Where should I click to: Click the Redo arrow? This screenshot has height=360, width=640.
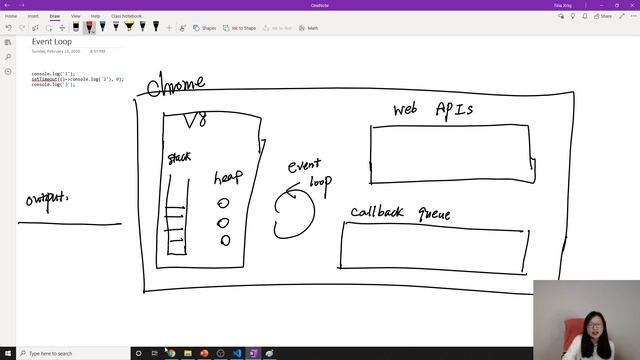[x=22, y=28]
